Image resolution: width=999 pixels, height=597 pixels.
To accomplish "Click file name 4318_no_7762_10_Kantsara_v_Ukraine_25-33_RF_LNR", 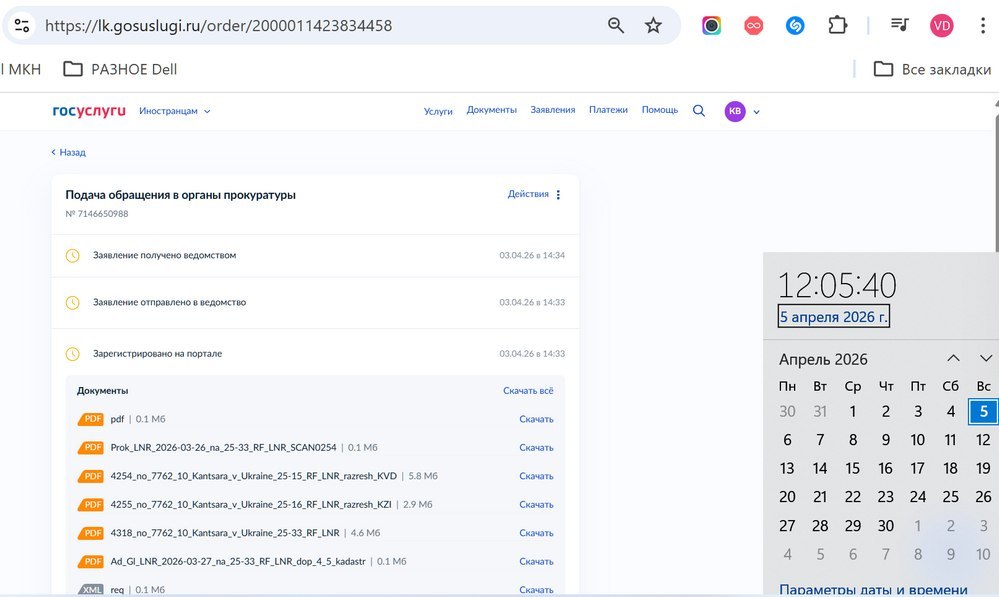I will coord(225,533).
